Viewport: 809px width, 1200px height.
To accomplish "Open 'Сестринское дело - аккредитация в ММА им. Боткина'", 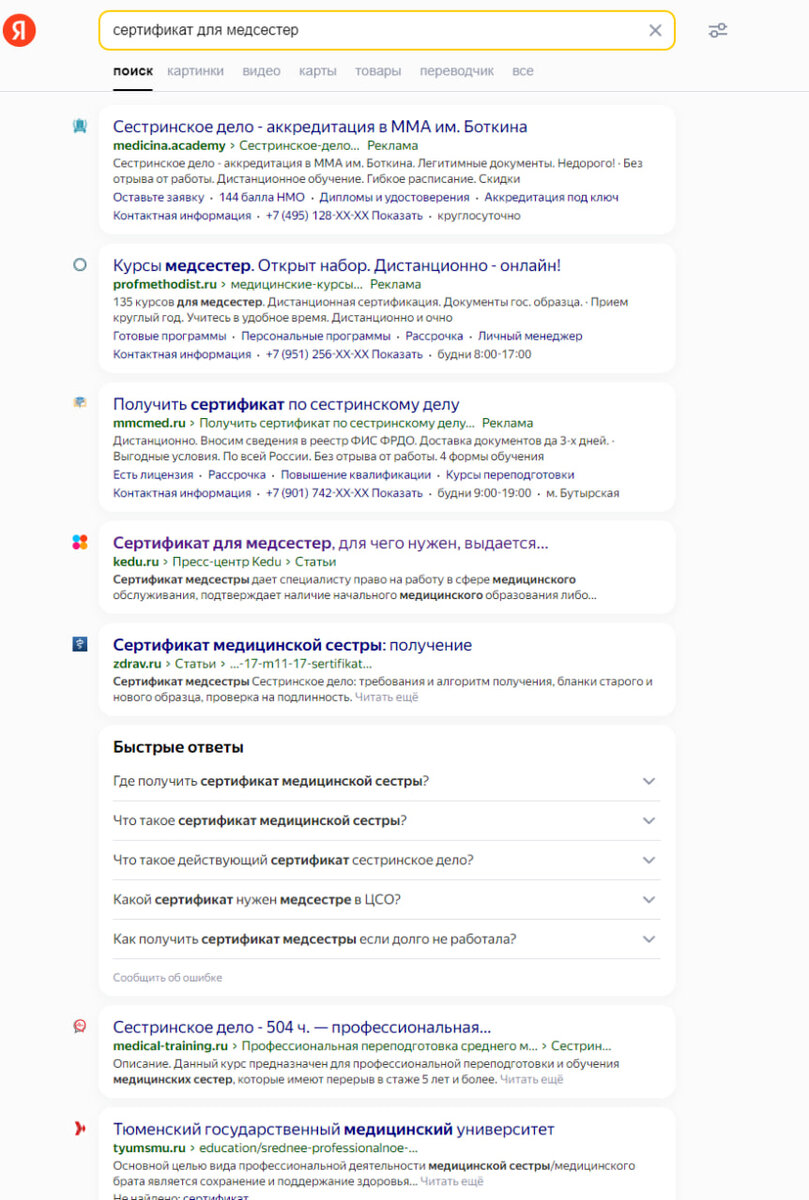I will click(320, 127).
